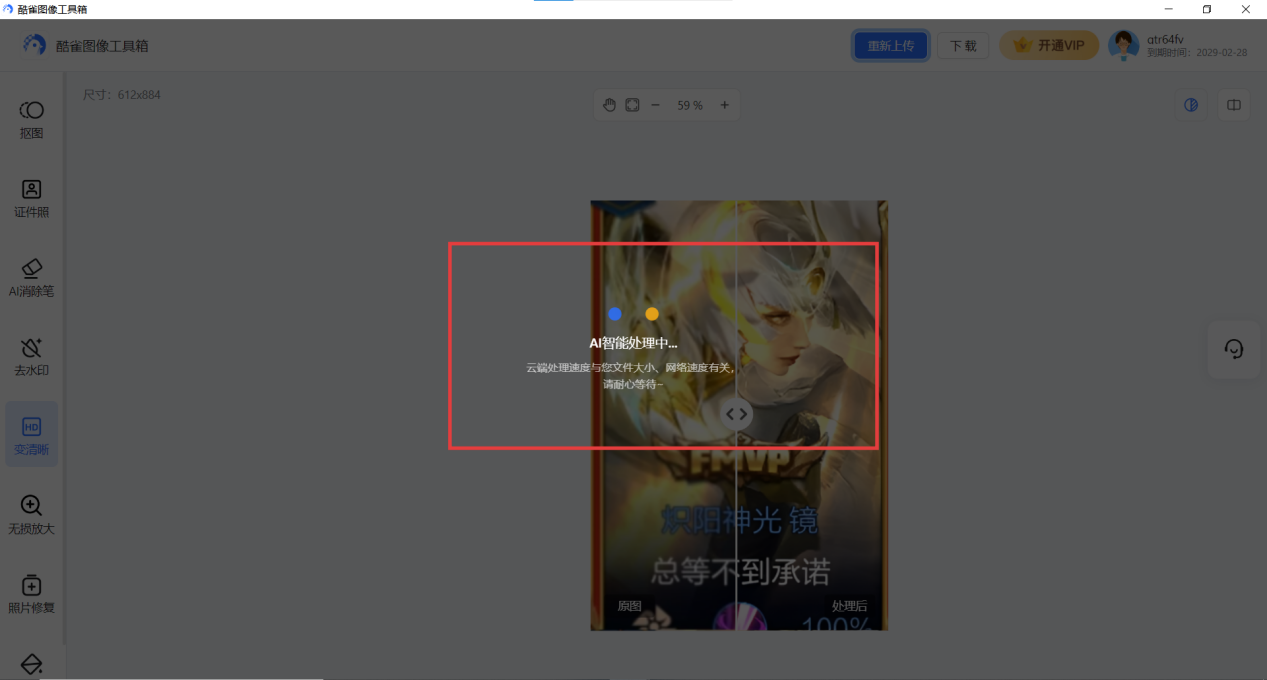
Task: Select the 照片修复 photo repair tool
Action: coord(31,593)
